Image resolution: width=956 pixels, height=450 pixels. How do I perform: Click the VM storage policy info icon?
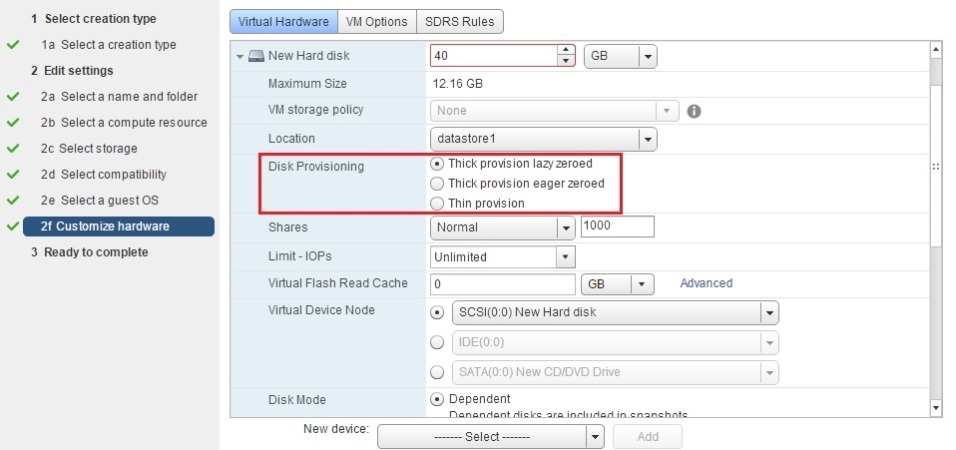click(694, 111)
